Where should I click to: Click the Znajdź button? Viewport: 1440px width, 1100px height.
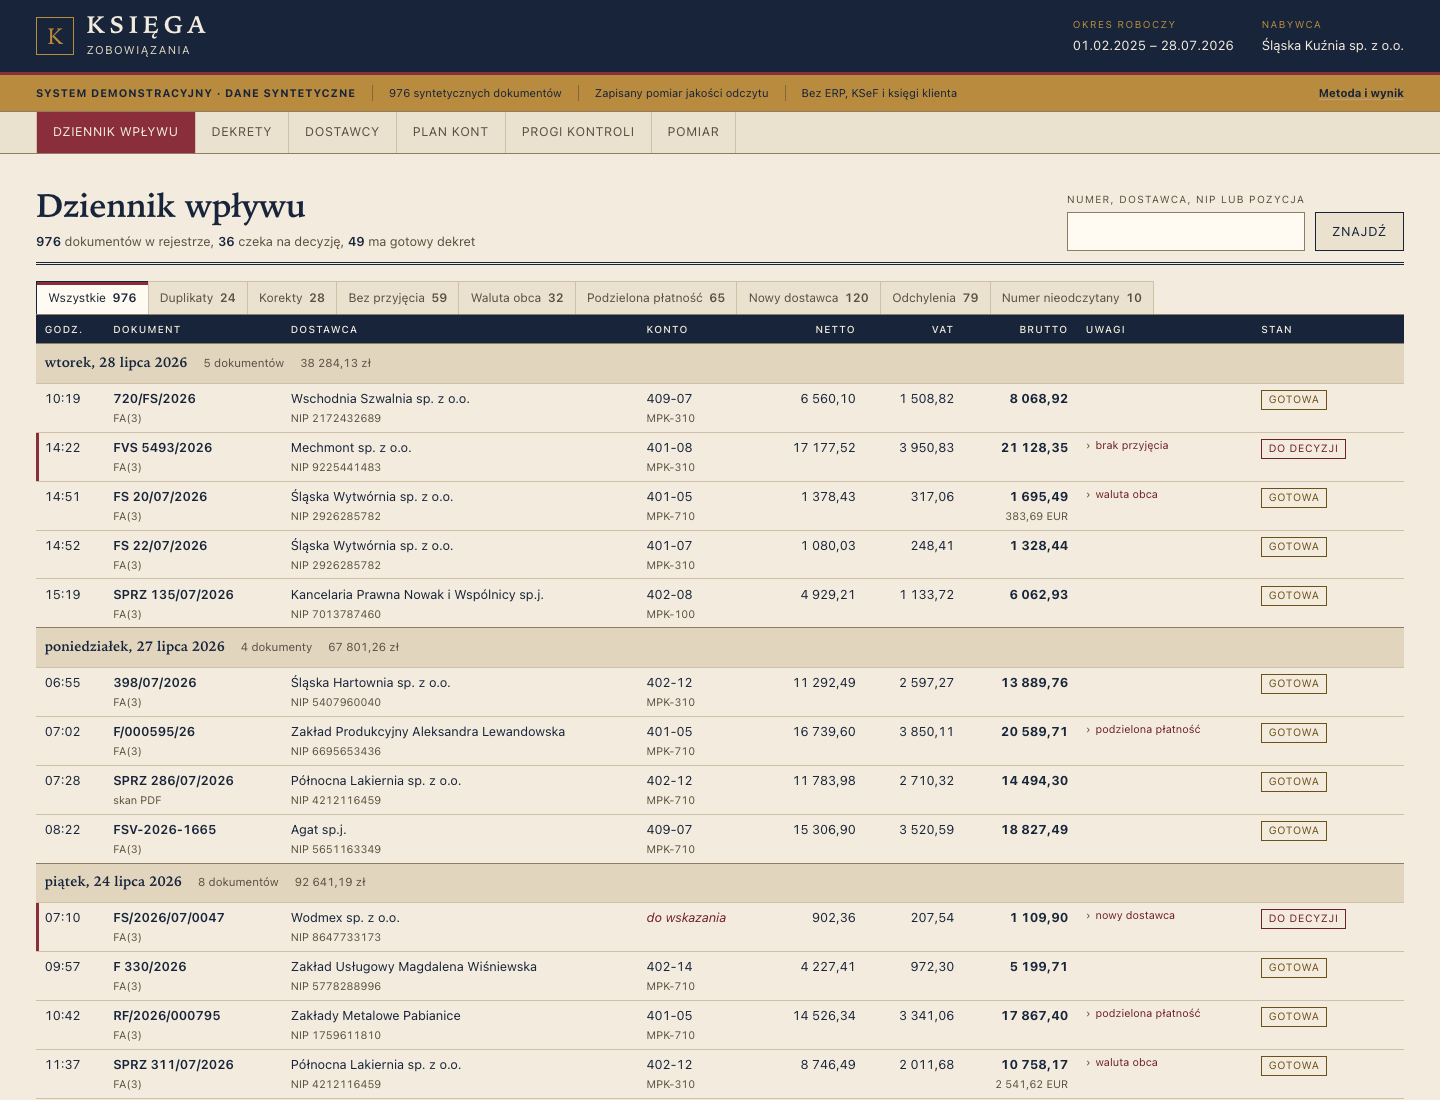click(x=1359, y=231)
